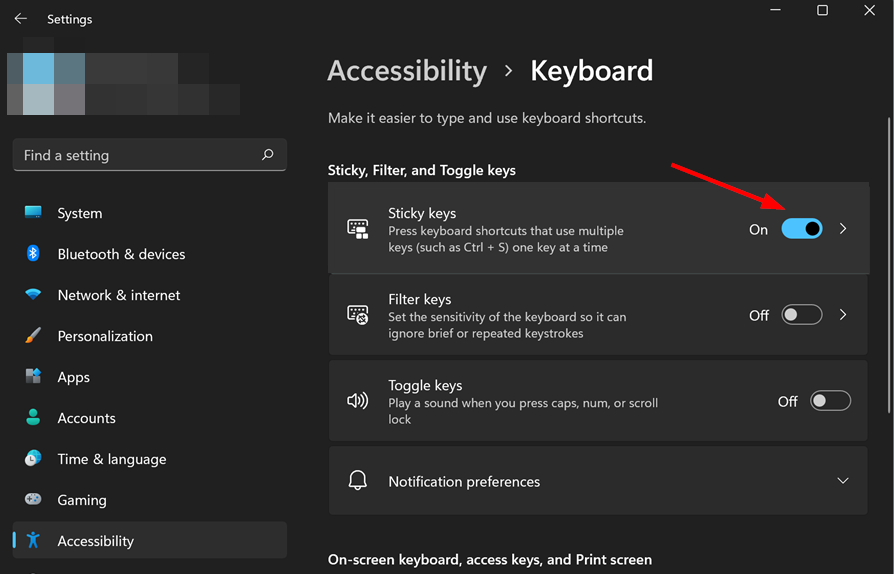Click the Time & language clock icon
The height and width of the screenshot is (574, 894).
(33, 458)
